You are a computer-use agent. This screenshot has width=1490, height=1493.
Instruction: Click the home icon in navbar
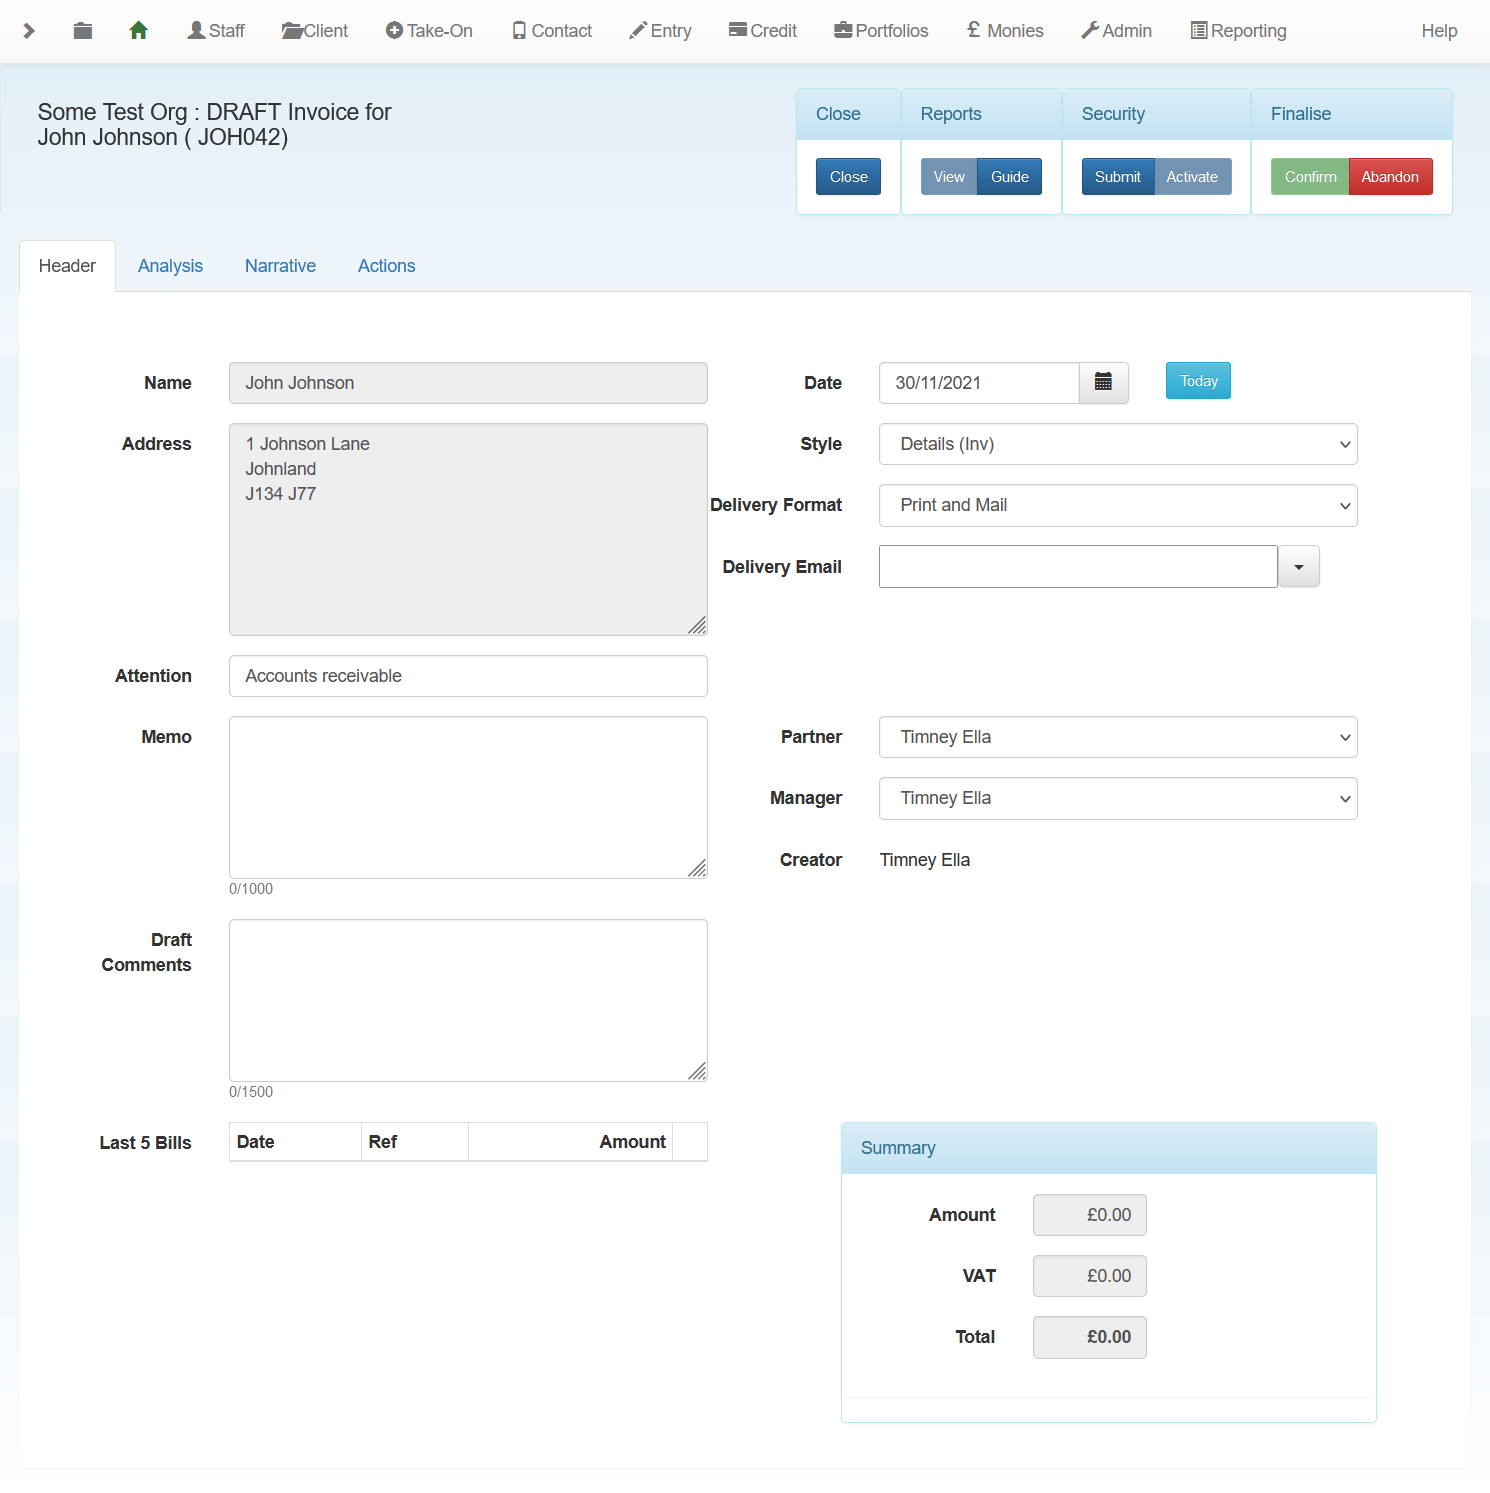pos(139,31)
